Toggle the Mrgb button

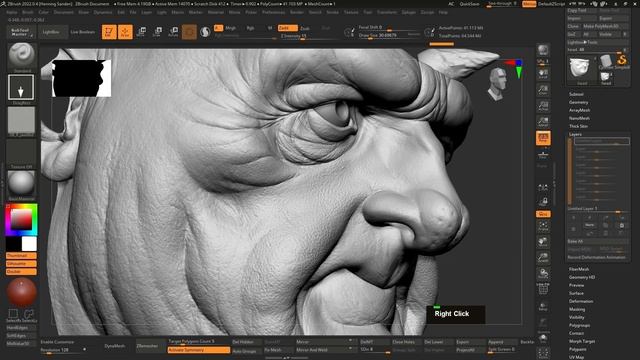231,28
